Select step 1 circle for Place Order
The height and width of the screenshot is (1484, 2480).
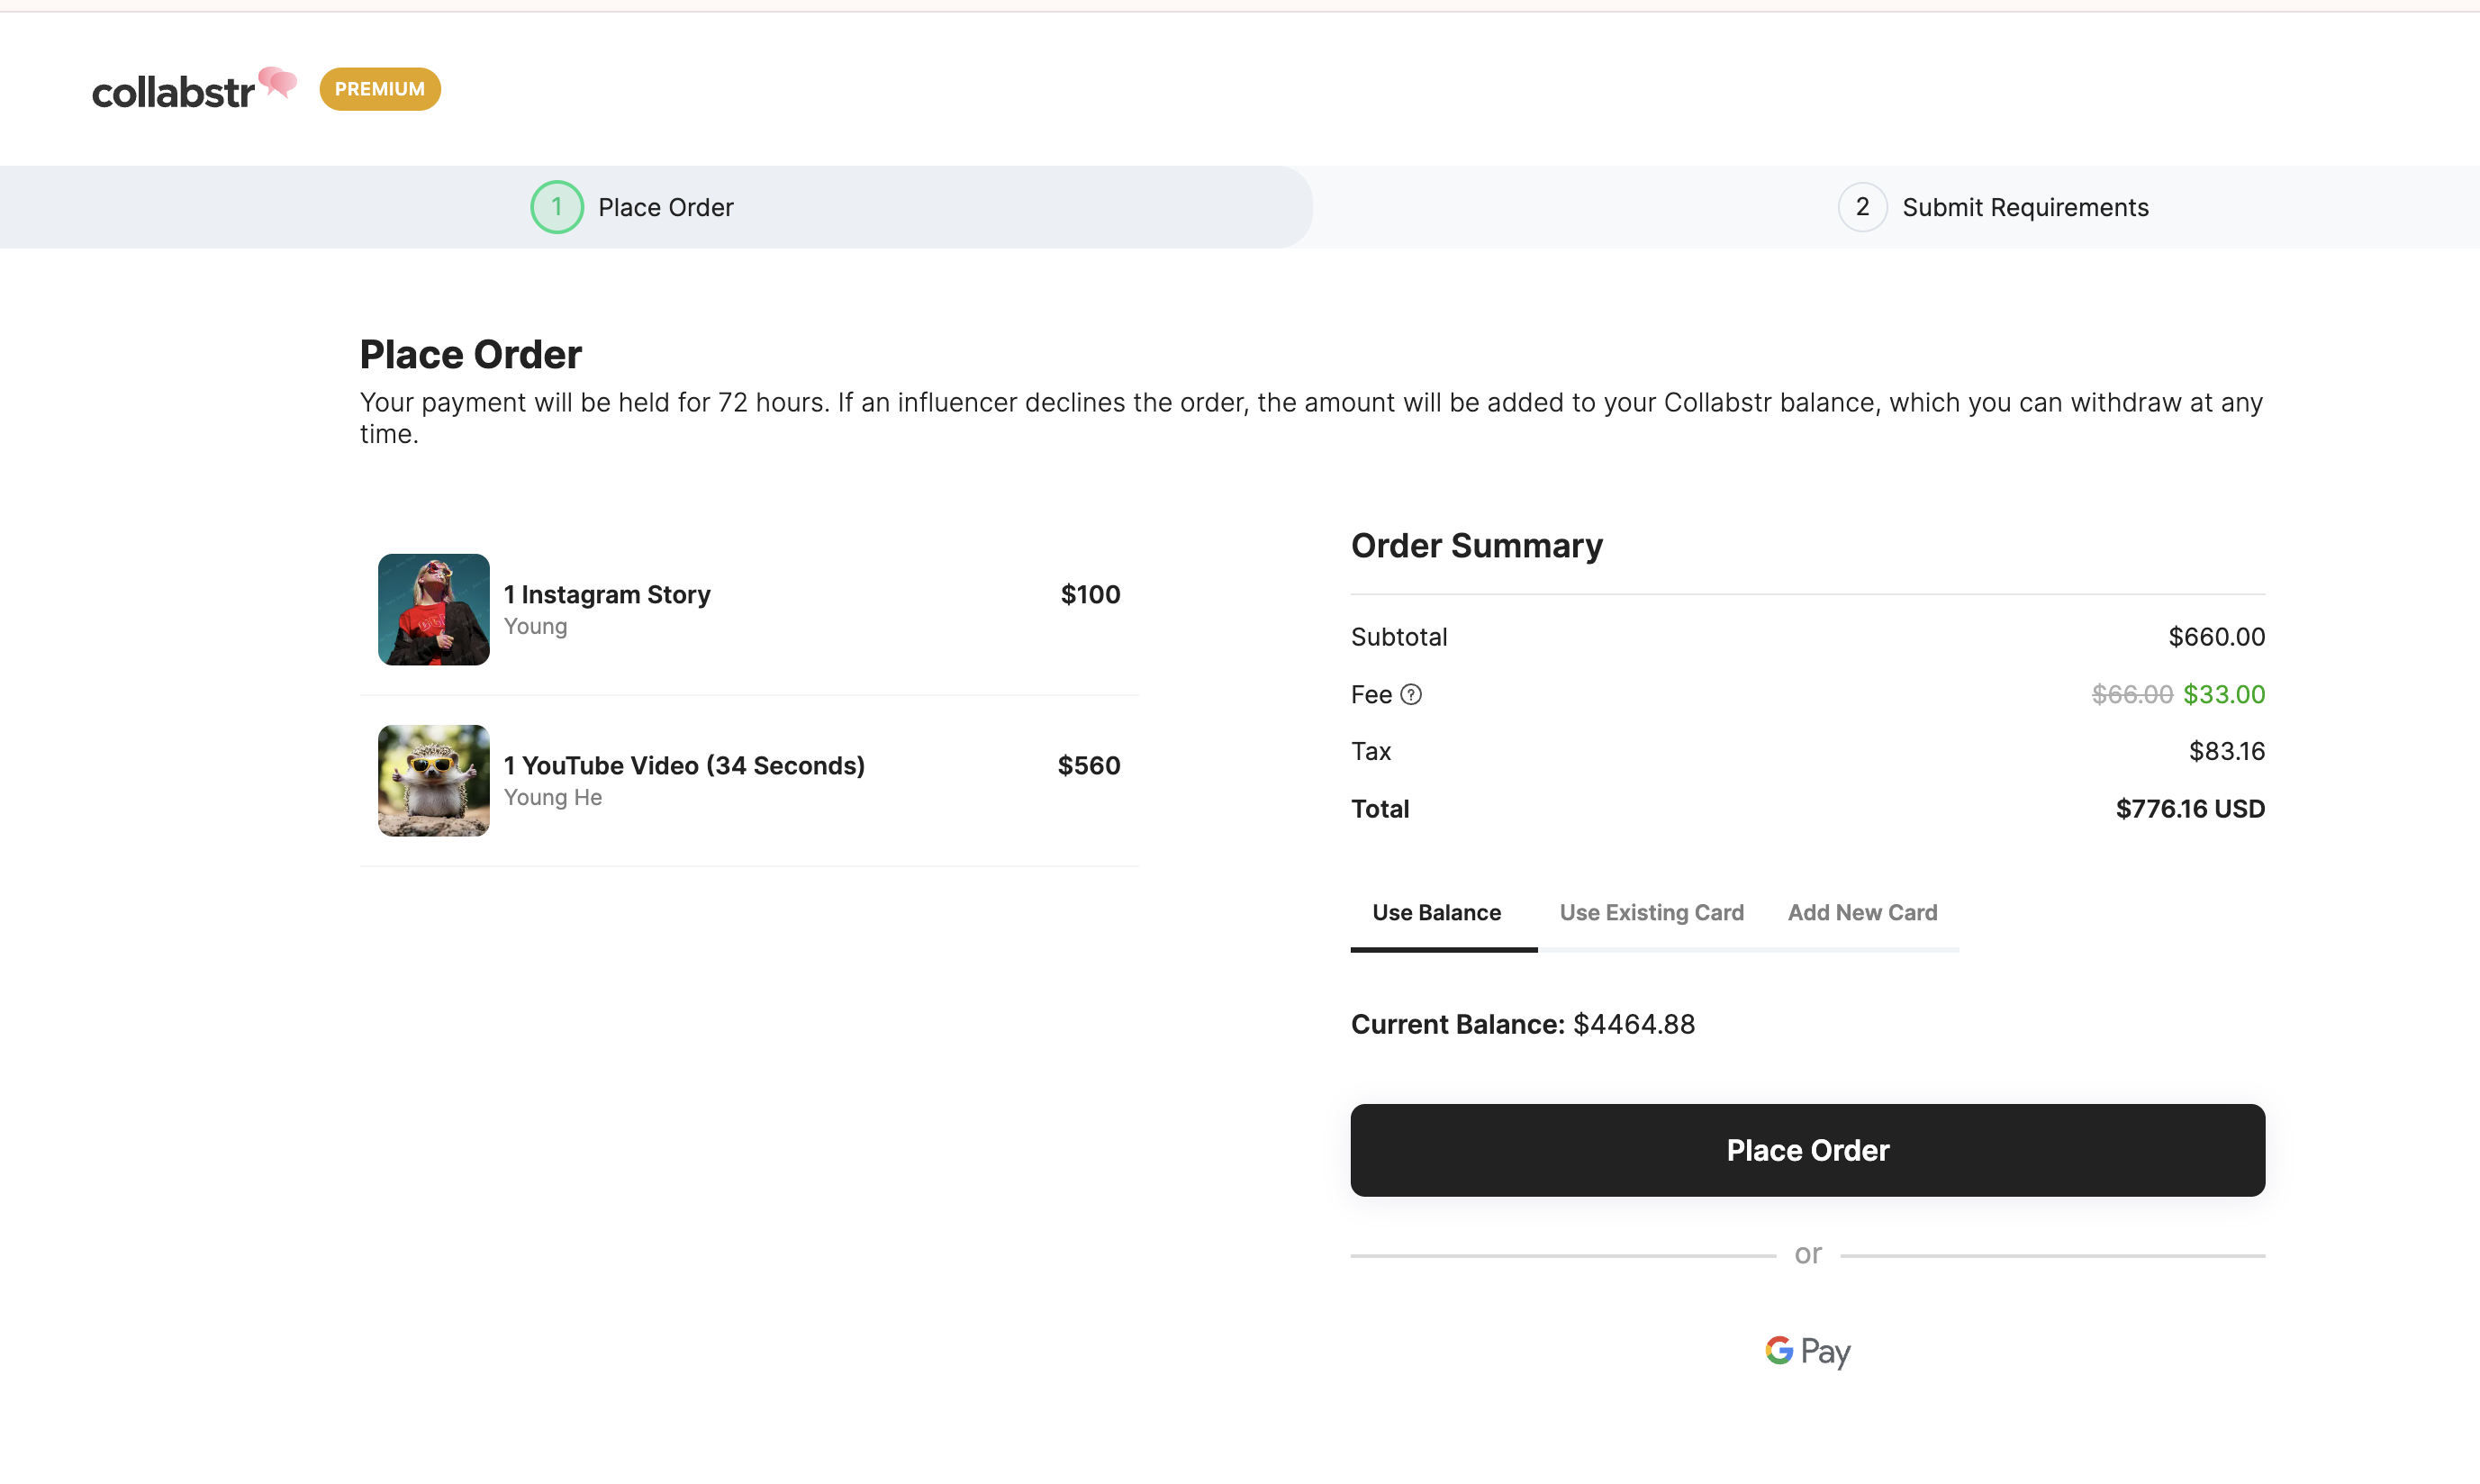pos(557,207)
